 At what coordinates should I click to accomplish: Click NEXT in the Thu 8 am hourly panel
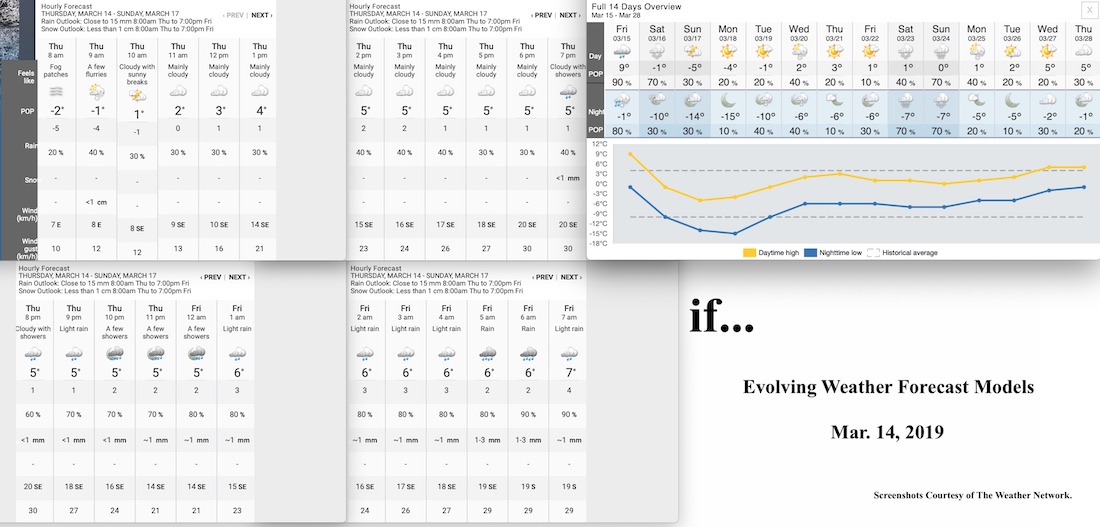pyautogui.click(x=262, y=15)
